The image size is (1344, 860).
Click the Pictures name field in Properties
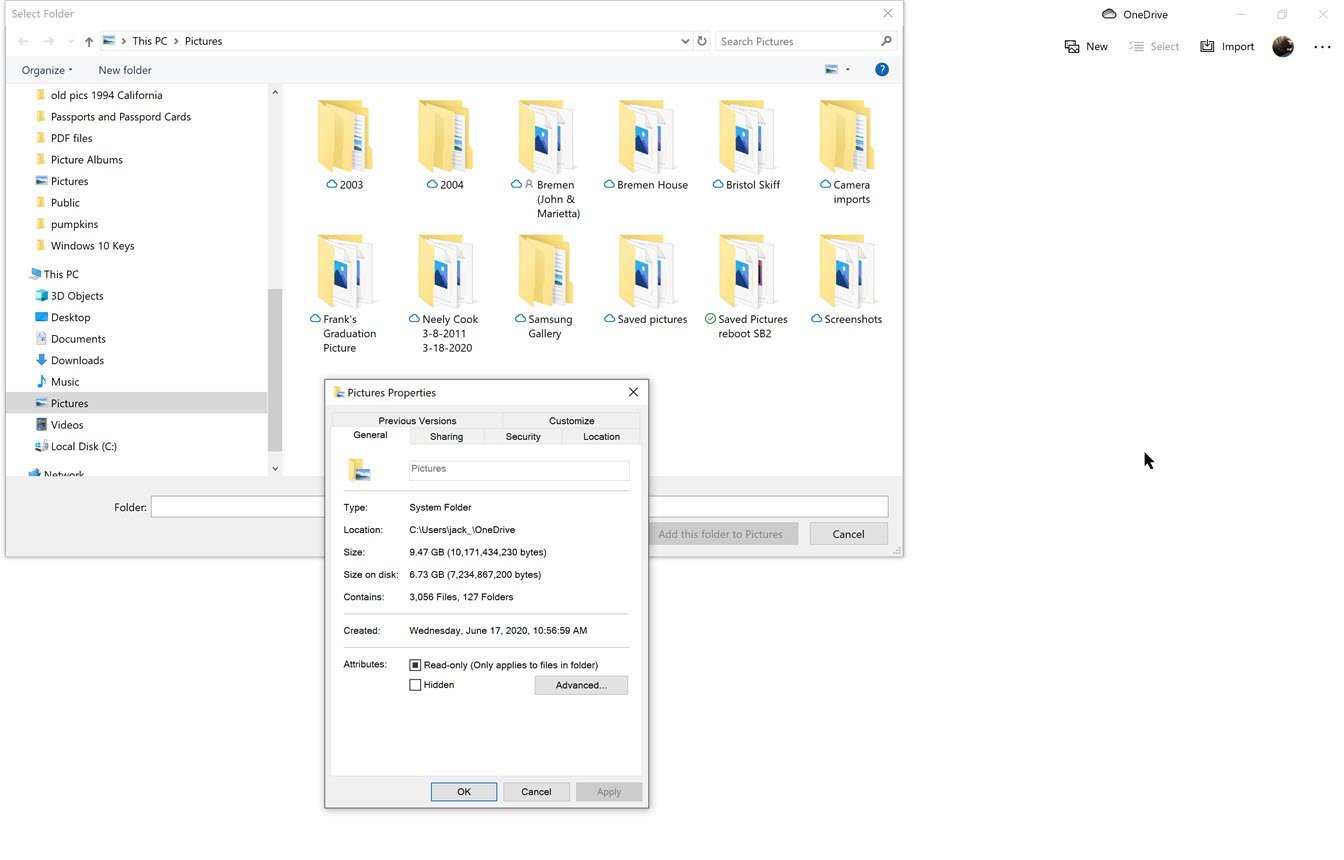tap(519, 469)
